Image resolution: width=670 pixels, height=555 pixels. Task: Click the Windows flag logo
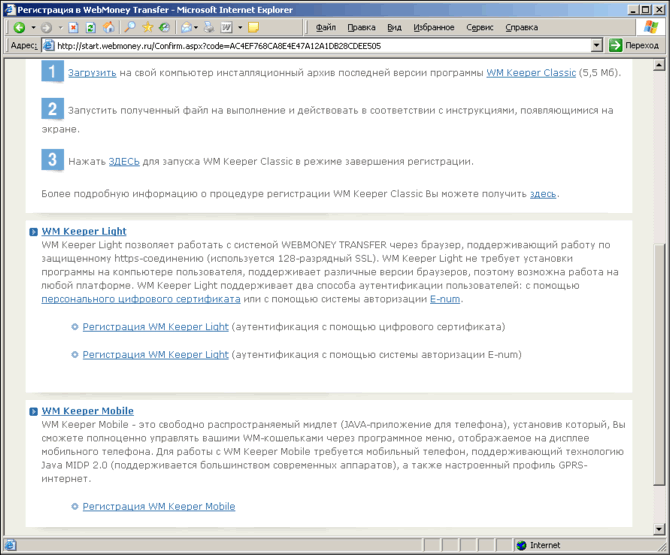coord(651,27)
